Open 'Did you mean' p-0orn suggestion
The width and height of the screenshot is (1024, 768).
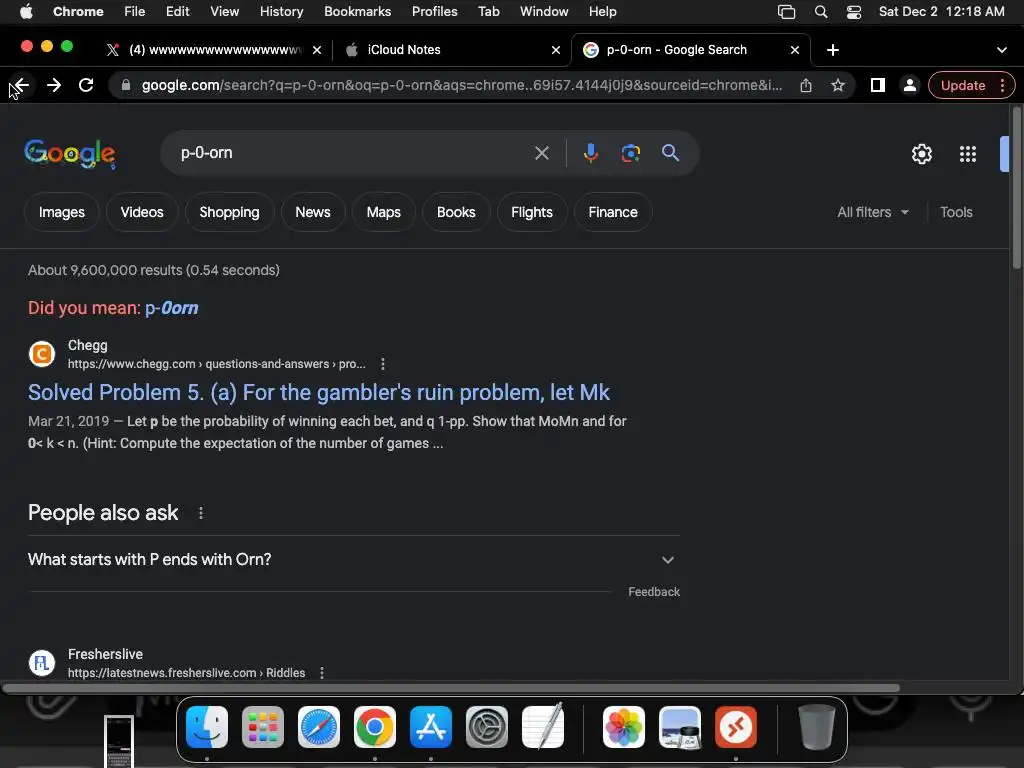[172, 308]
